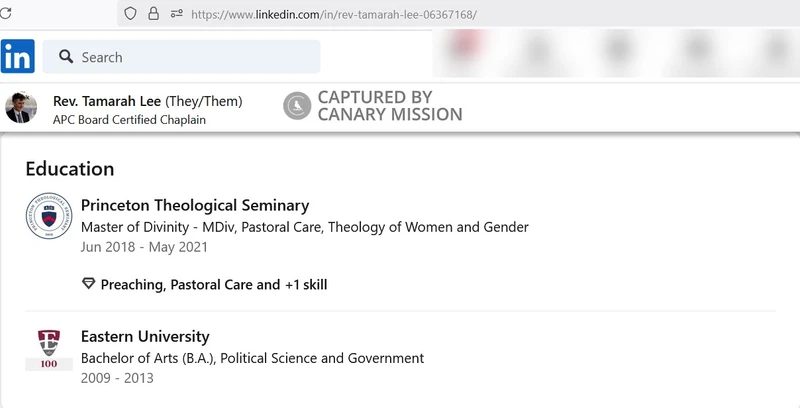
Task: Click the Eastern University logo
Action: tap(49, 349)
